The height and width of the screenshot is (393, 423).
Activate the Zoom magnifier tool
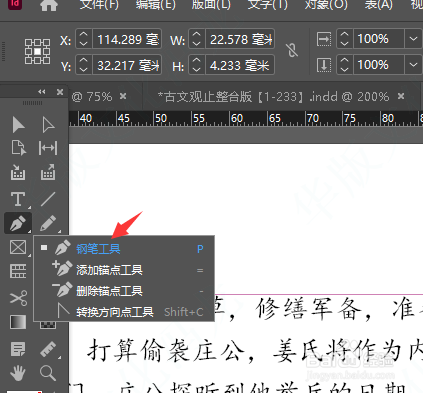pyautogui.click(x=48, y=373)
